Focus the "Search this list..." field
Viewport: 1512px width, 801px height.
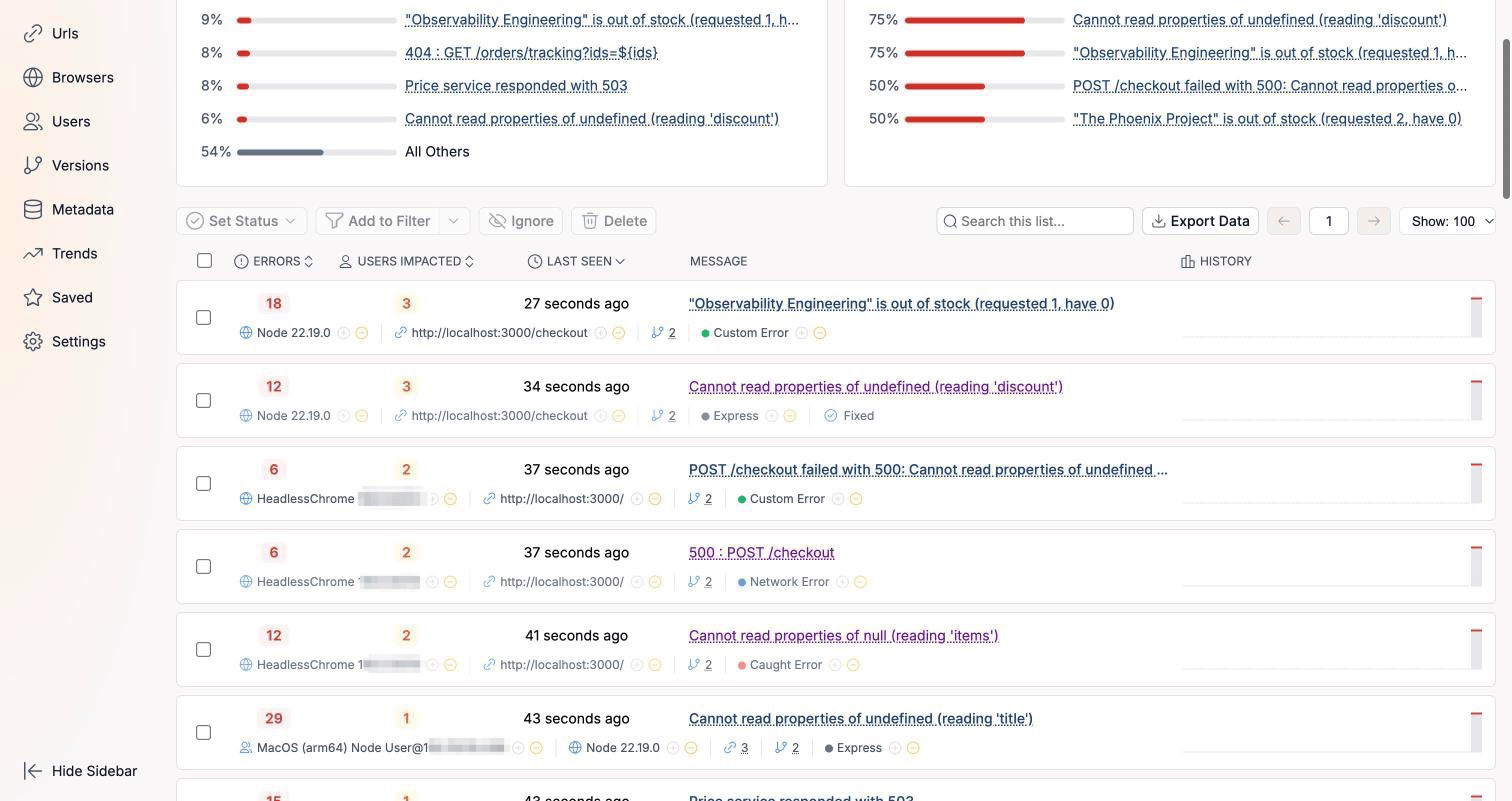pyautogui.click(x=1035, y=221)
